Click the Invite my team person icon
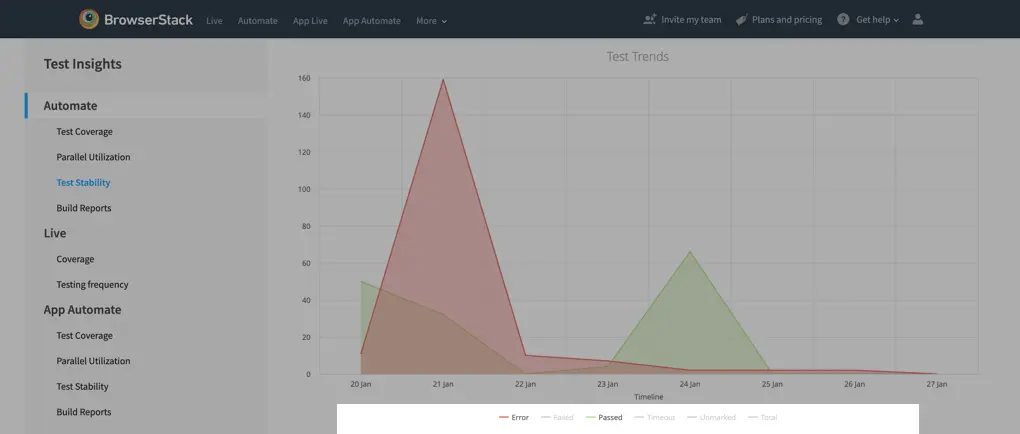The height and width of the screenshot is (434, 1020). [x=650, y=19]
